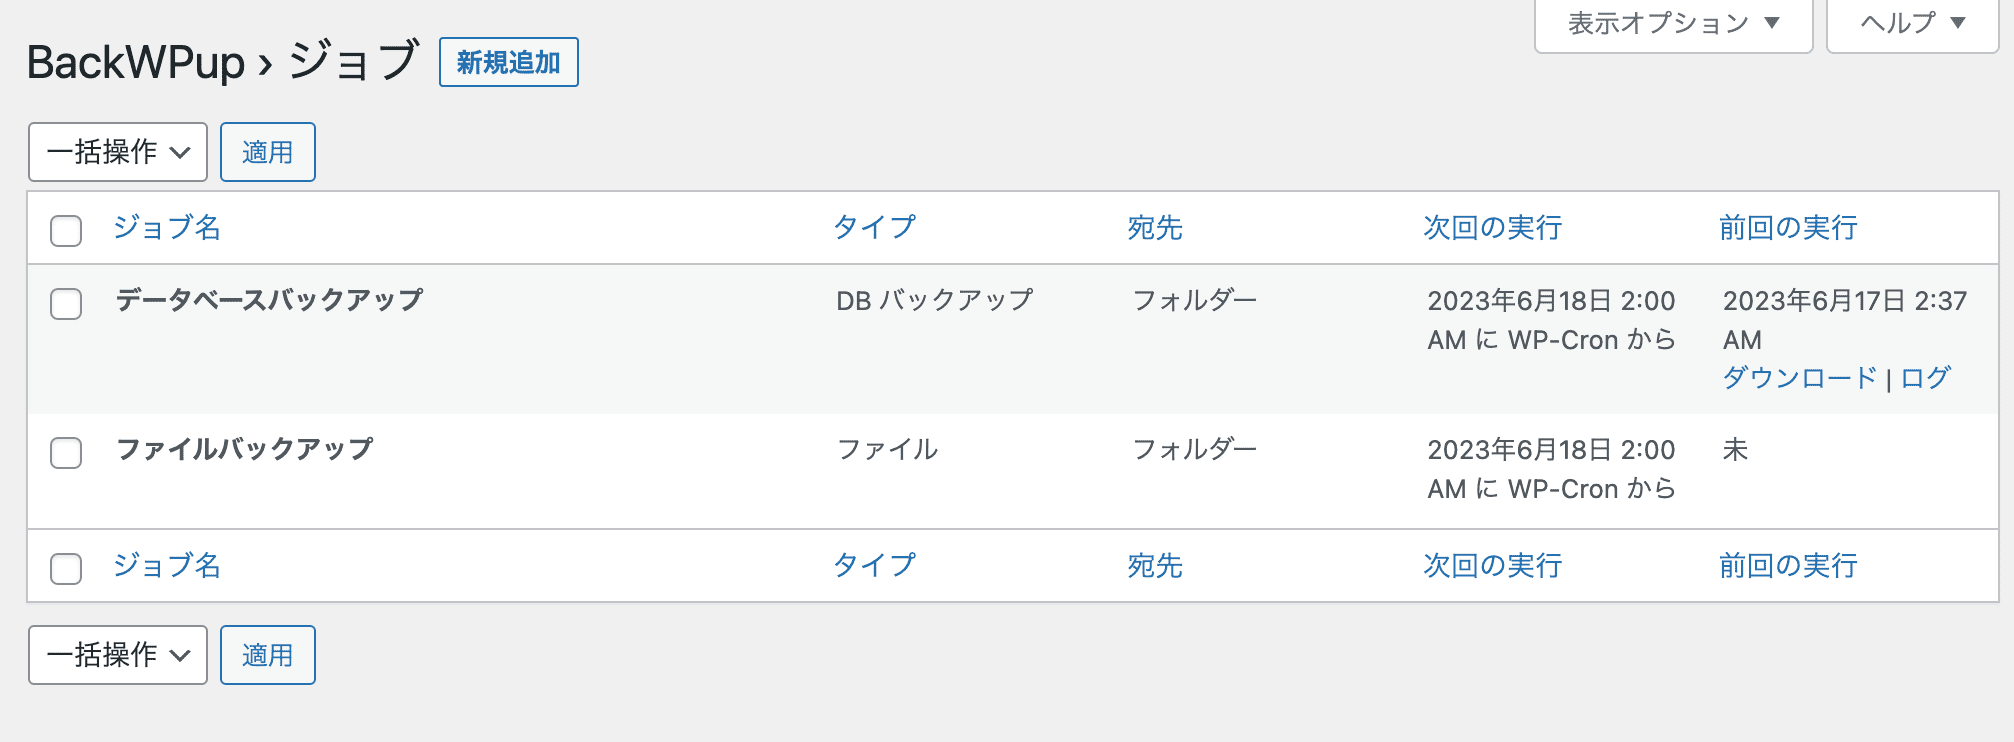Open the bottom 一括操作 dropdown
The height and width of the screenshot is (742, 2014).
tap(117, 655)
